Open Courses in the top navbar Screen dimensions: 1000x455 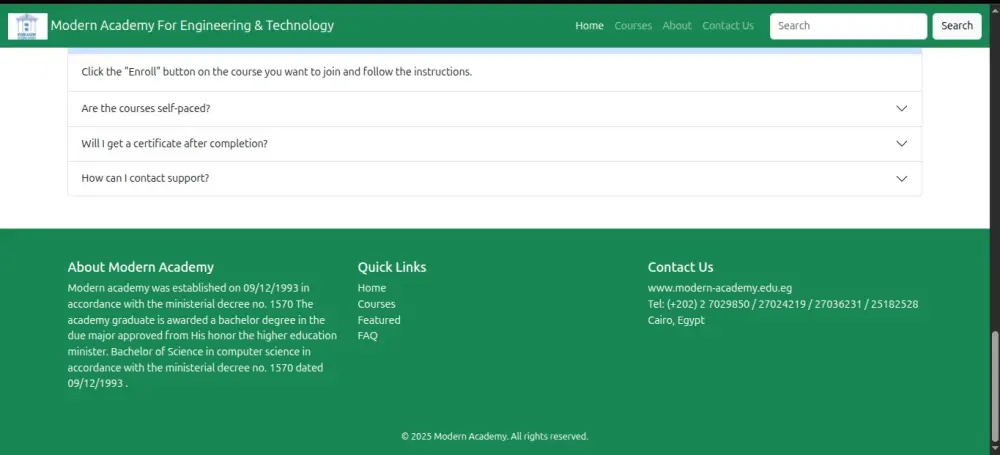click(x=633, y=26)
